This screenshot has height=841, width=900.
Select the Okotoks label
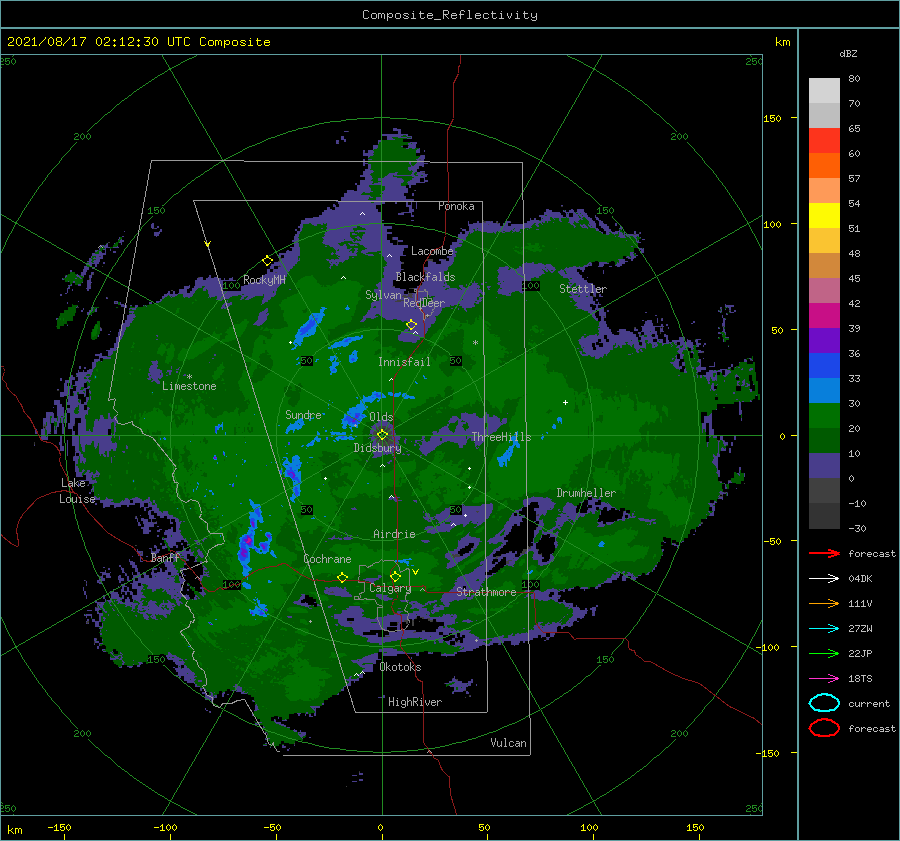(400, 667)
